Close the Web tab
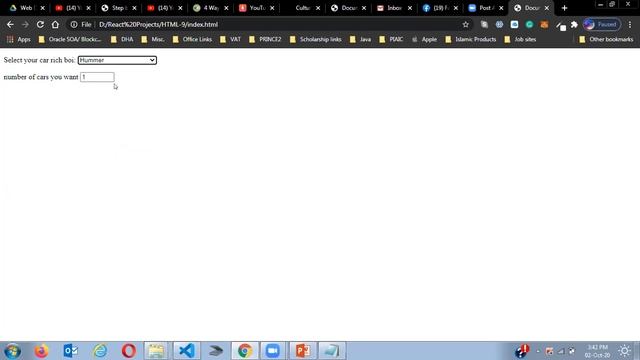The width and height of the screenshot is (640, 360). [42, 8]
